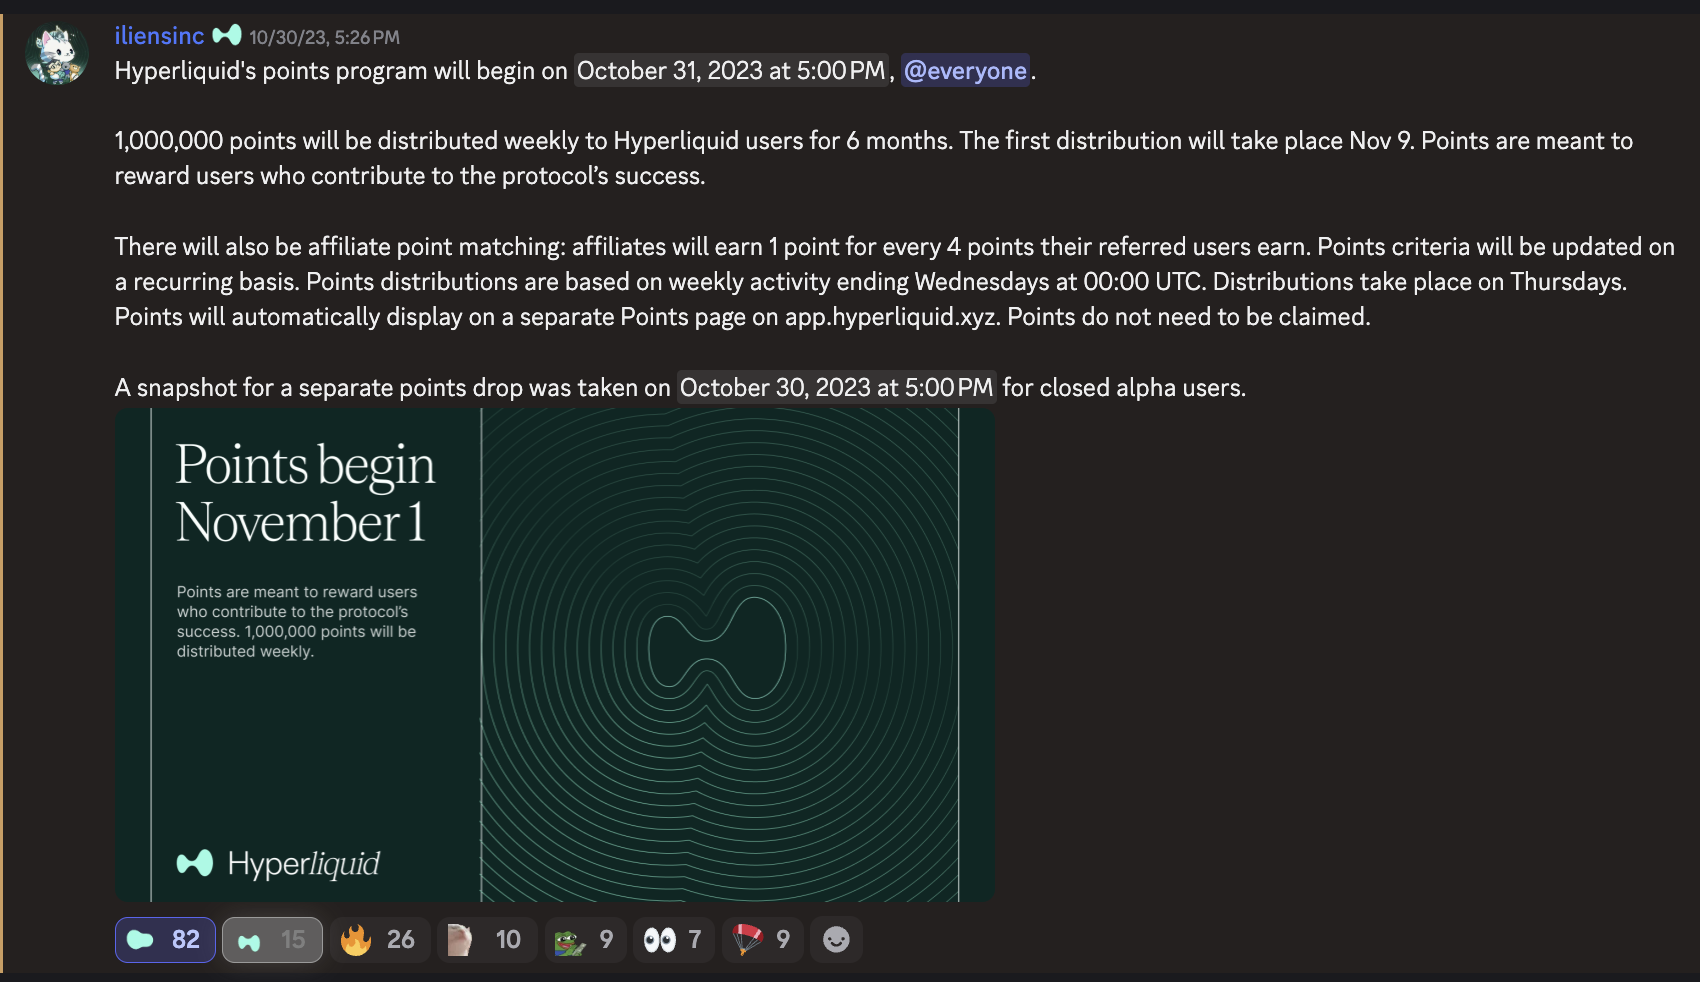Viewport: 1700px width, 982px height.
Task: Click the fire emoji icon
Action: (x=356, y=940)
